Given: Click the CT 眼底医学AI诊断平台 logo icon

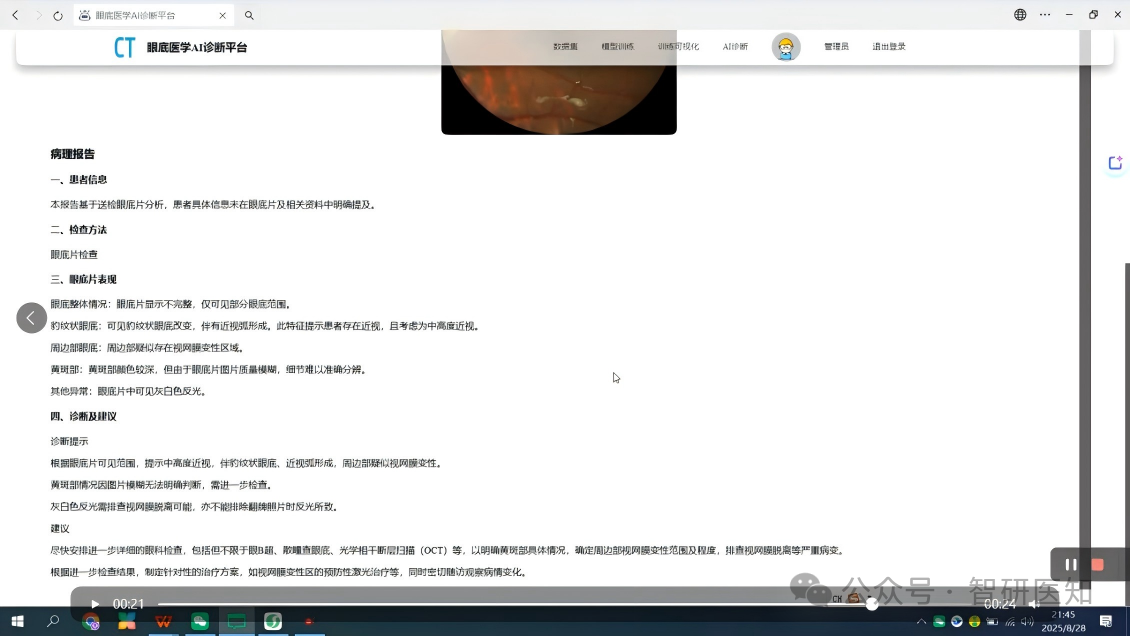Looking at the screenshot, I should click(x=124, y=46).
